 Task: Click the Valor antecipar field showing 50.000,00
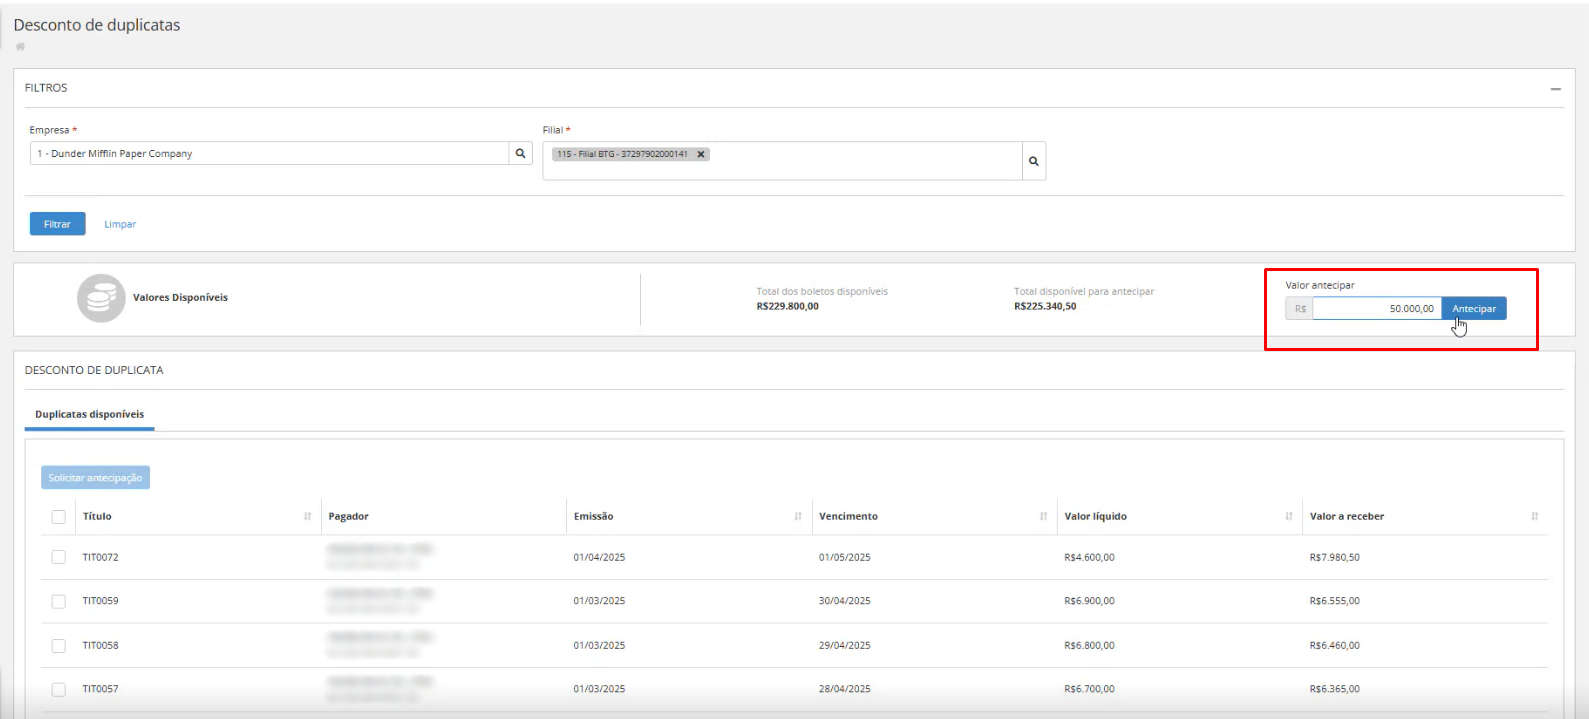point(1377,308)
